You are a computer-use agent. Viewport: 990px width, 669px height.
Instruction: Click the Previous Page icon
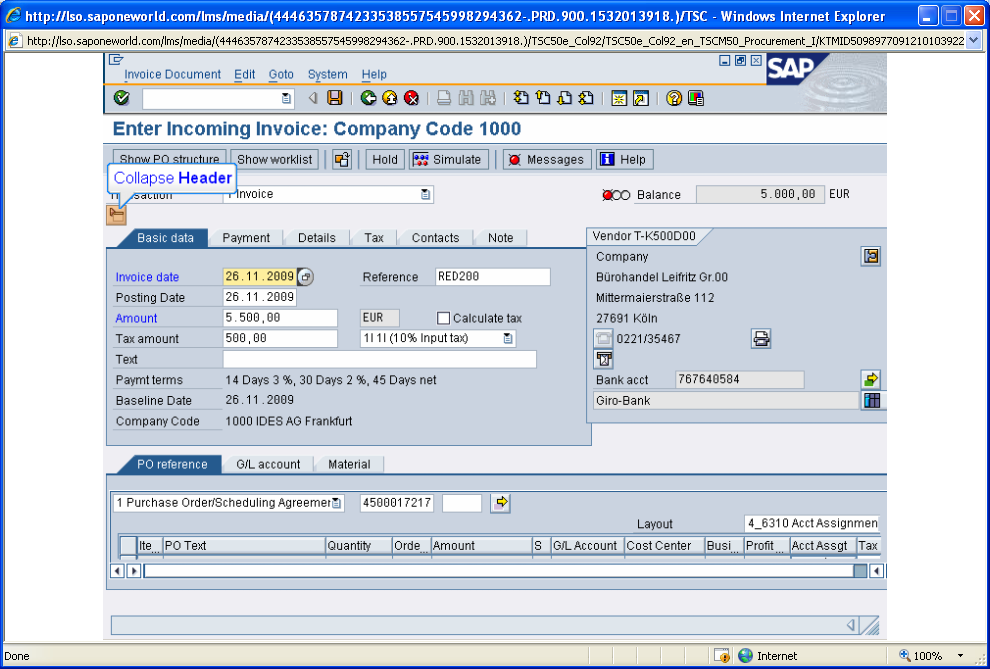click(x=543, y=98)
